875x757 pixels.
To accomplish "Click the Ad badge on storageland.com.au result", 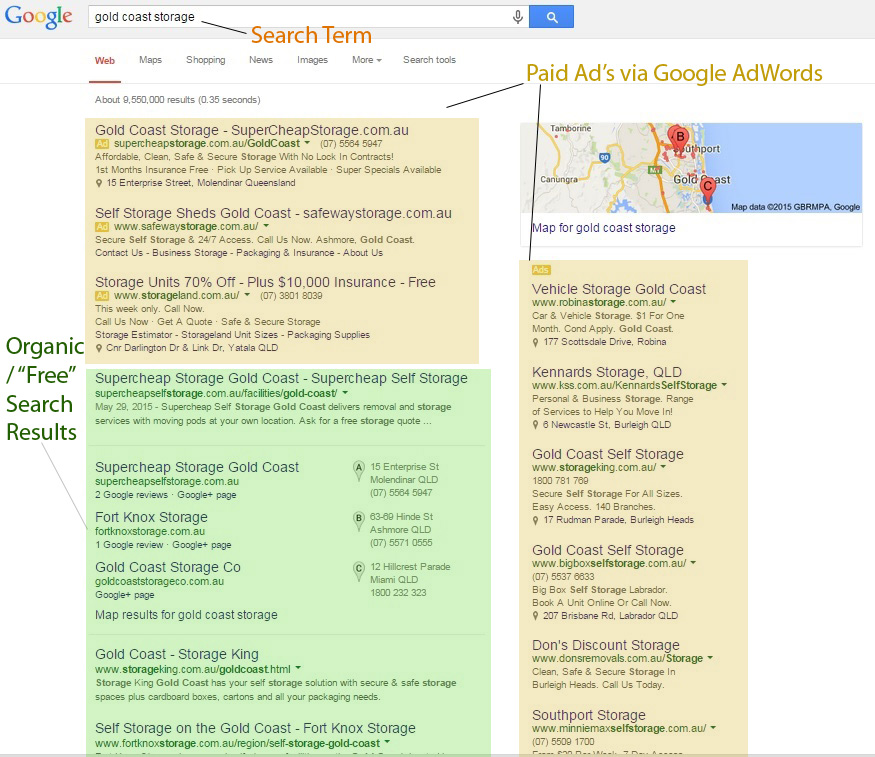I will (102, 296).
